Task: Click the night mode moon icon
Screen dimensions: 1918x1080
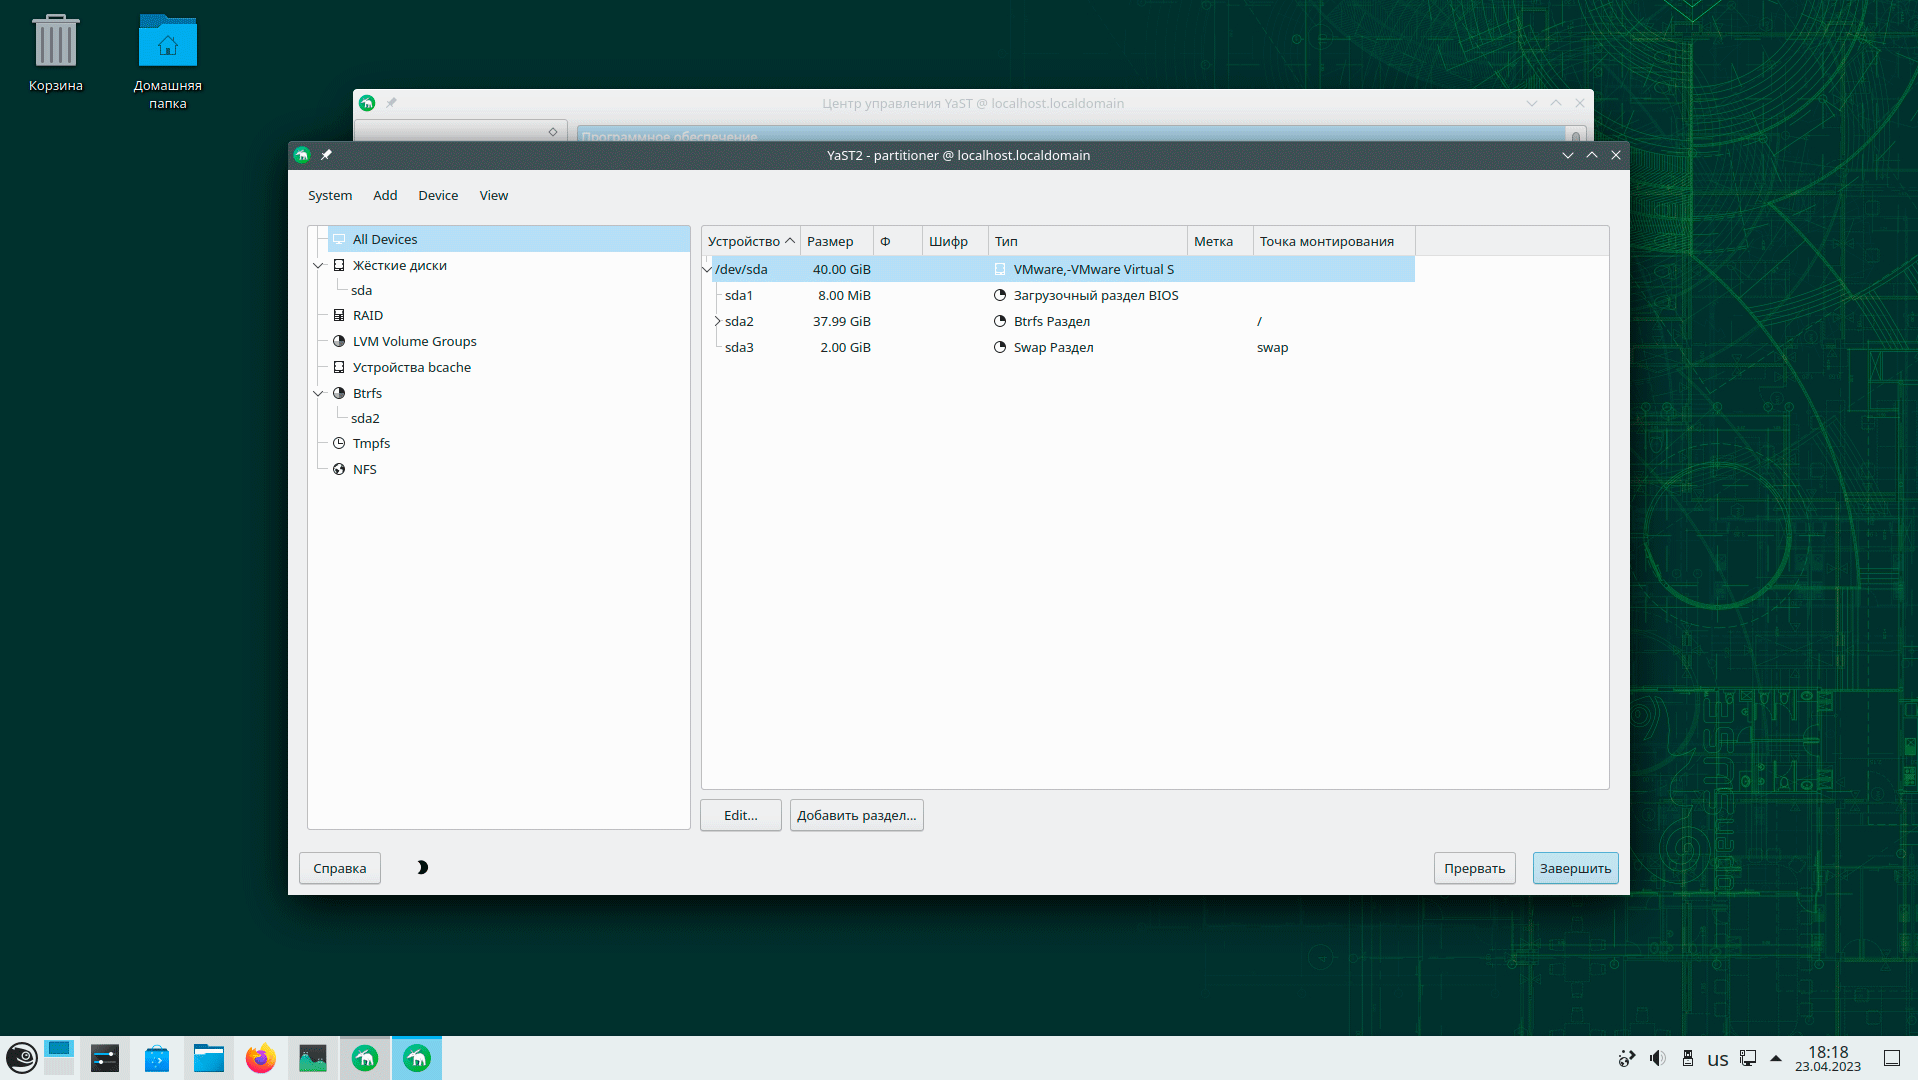Action: click(422, 867)
